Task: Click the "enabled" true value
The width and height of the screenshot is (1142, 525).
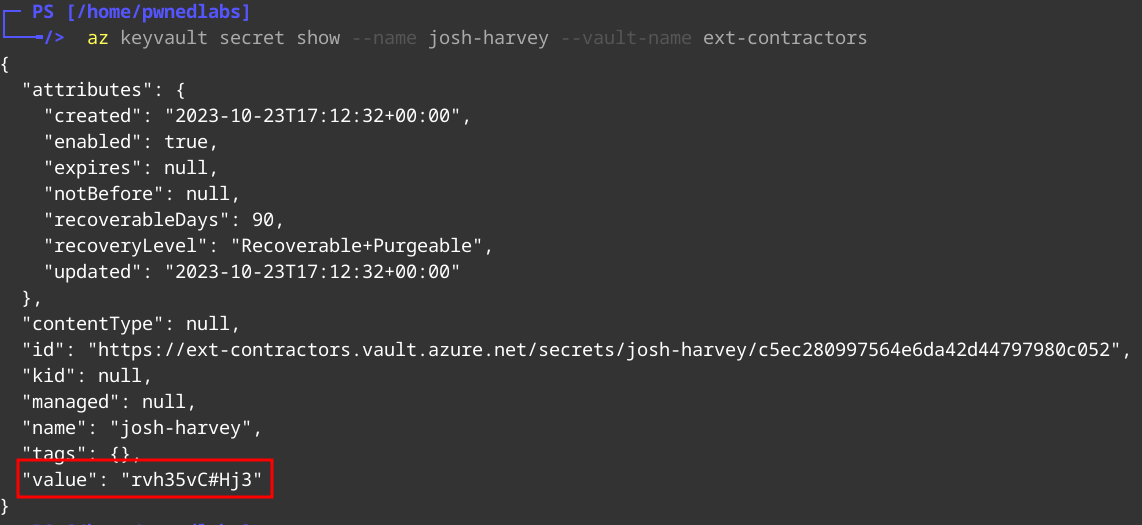Action: (186, 142)
